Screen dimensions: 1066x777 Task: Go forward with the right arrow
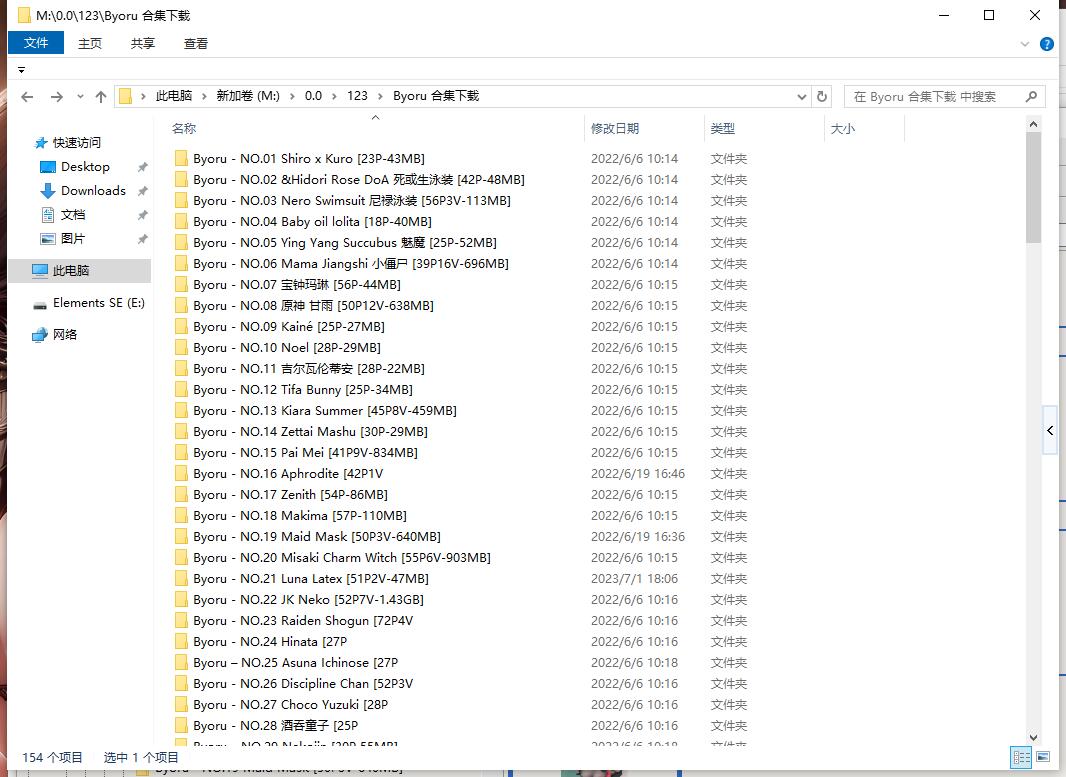(57, 97)
